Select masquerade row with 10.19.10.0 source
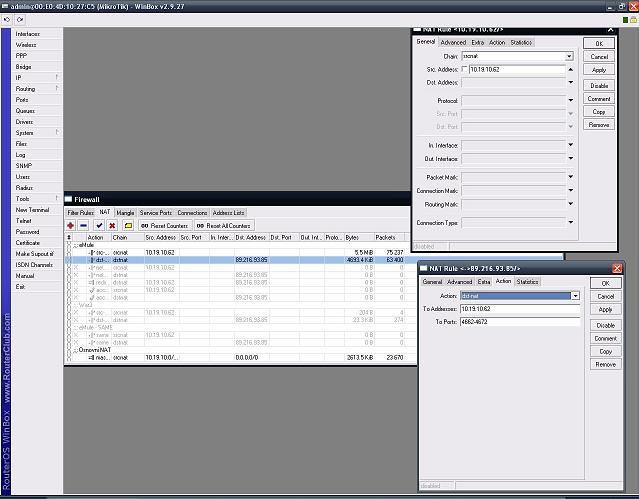The height and width of the screenshot is (499, 639). [240, 358]
